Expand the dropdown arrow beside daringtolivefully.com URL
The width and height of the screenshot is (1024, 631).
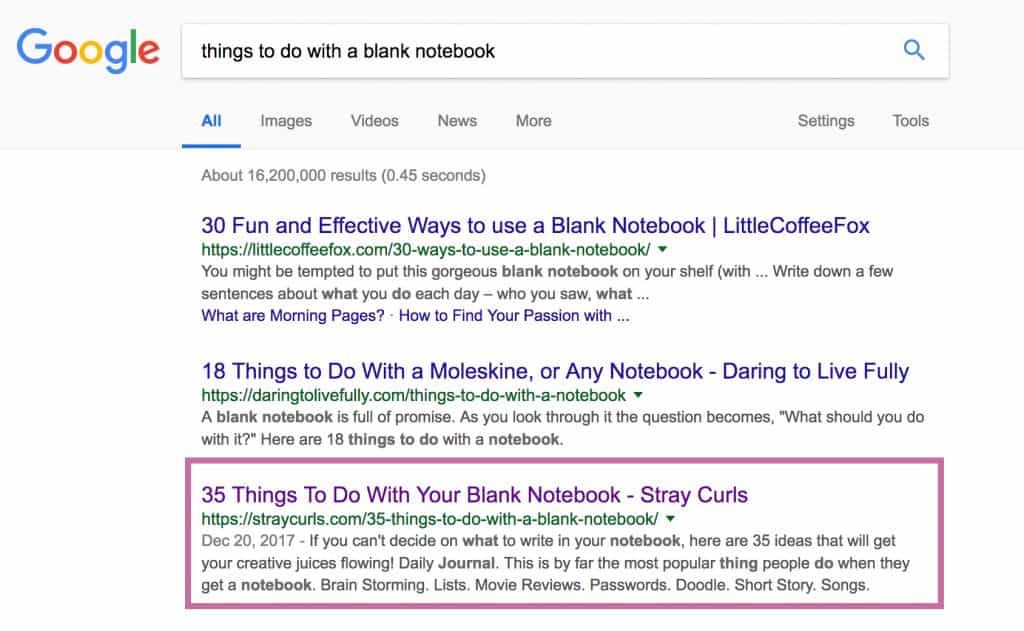tap(638, 395)
